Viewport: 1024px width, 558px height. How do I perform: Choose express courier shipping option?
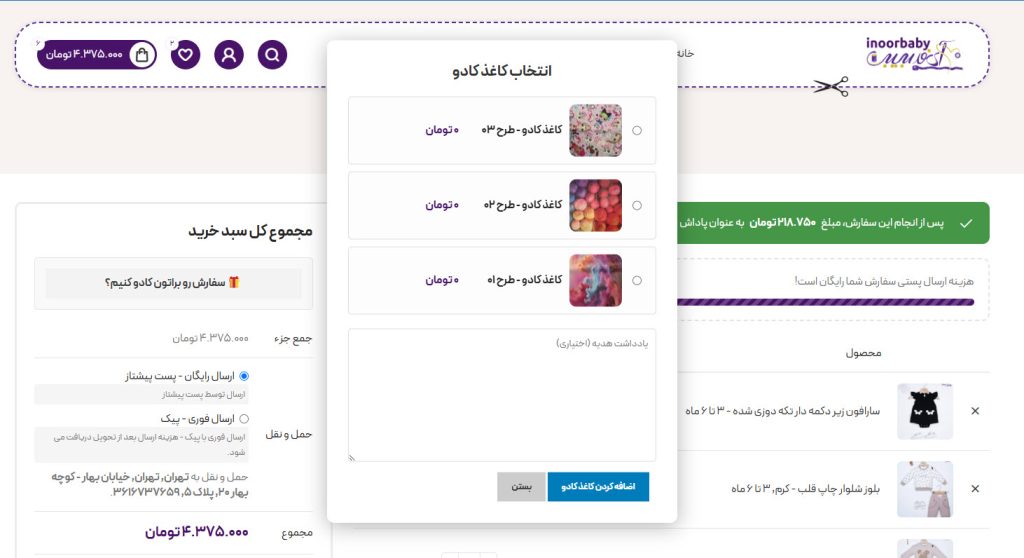click(x=244, y=419)
